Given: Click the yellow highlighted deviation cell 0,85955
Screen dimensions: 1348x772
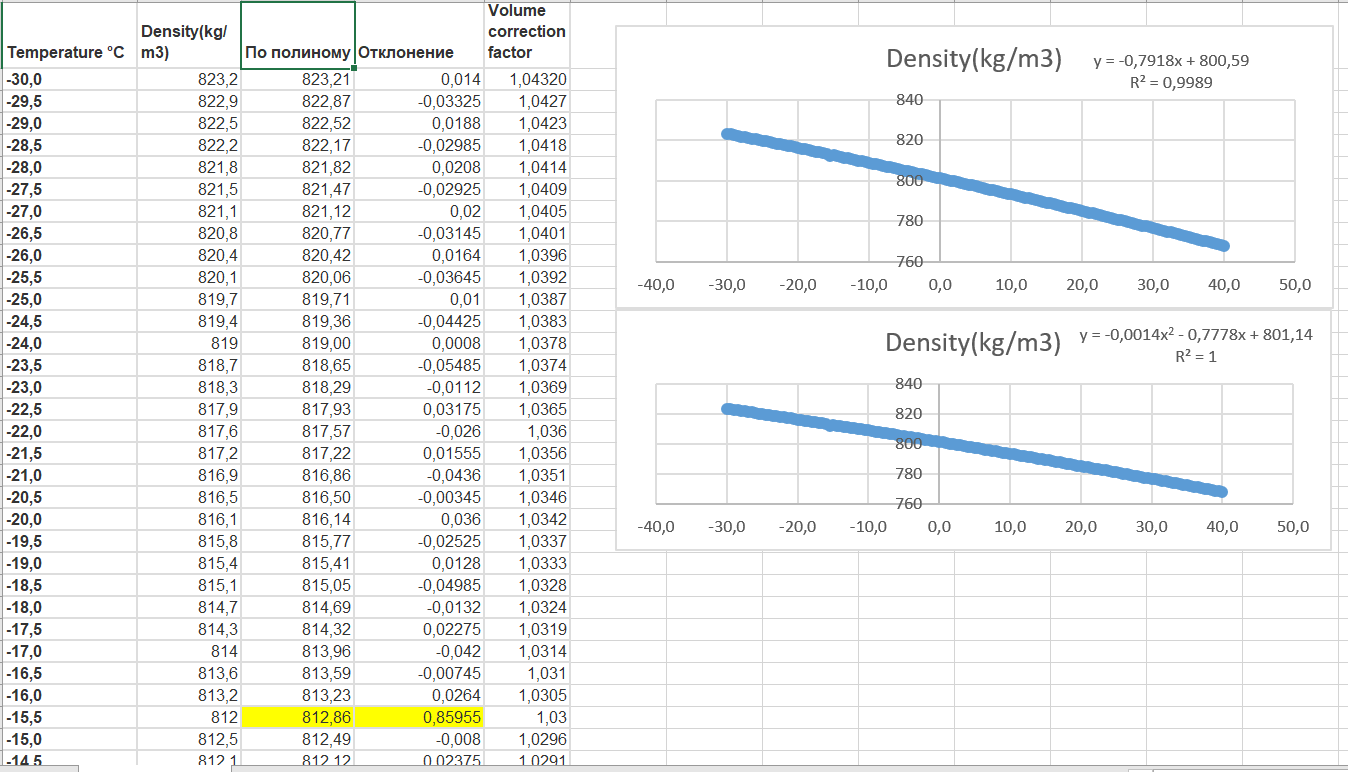Looking at the screenshot, I should [419, 718].
